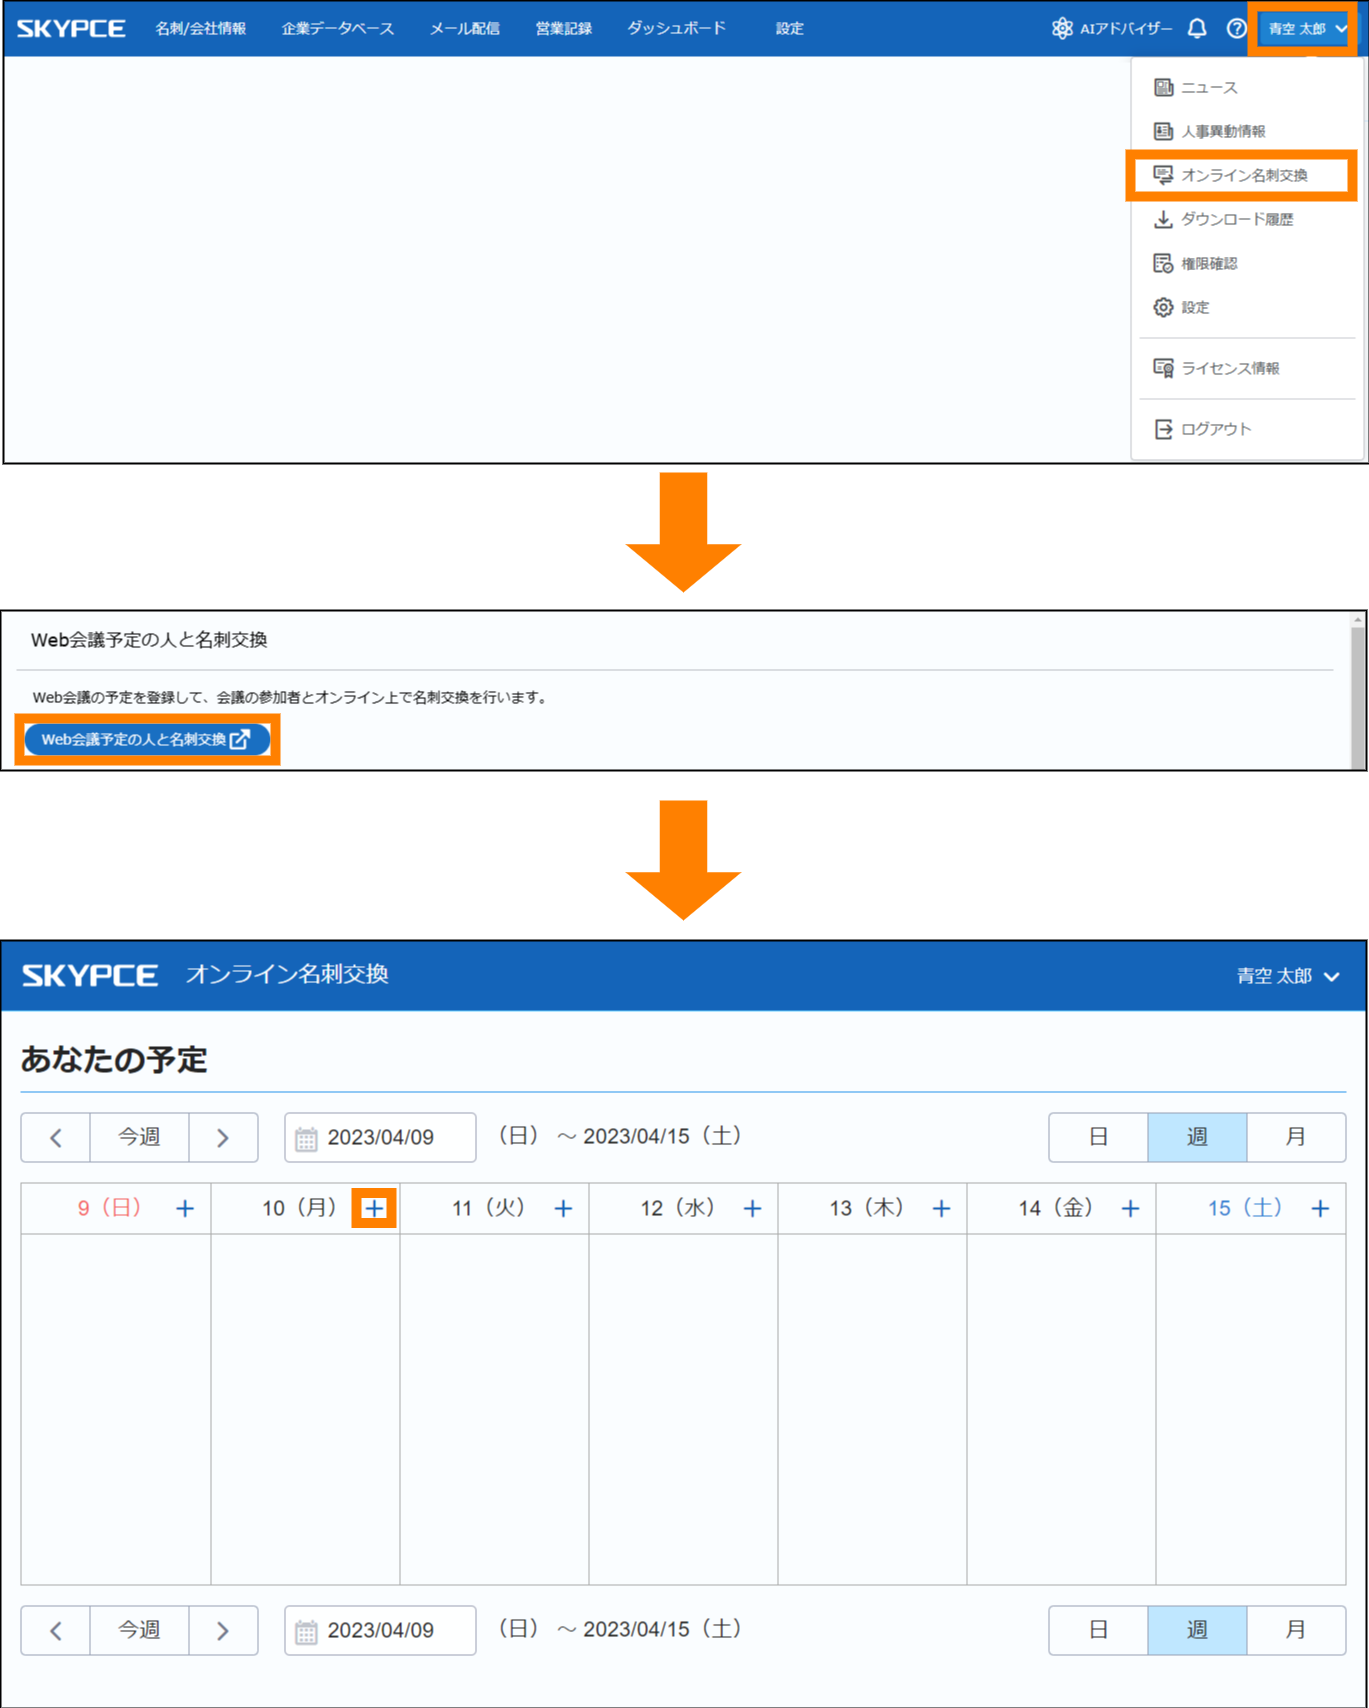Screen dimensions: 1369x1708
Task: Open the notifications bell icon
Action: [x=1196, y=28]
